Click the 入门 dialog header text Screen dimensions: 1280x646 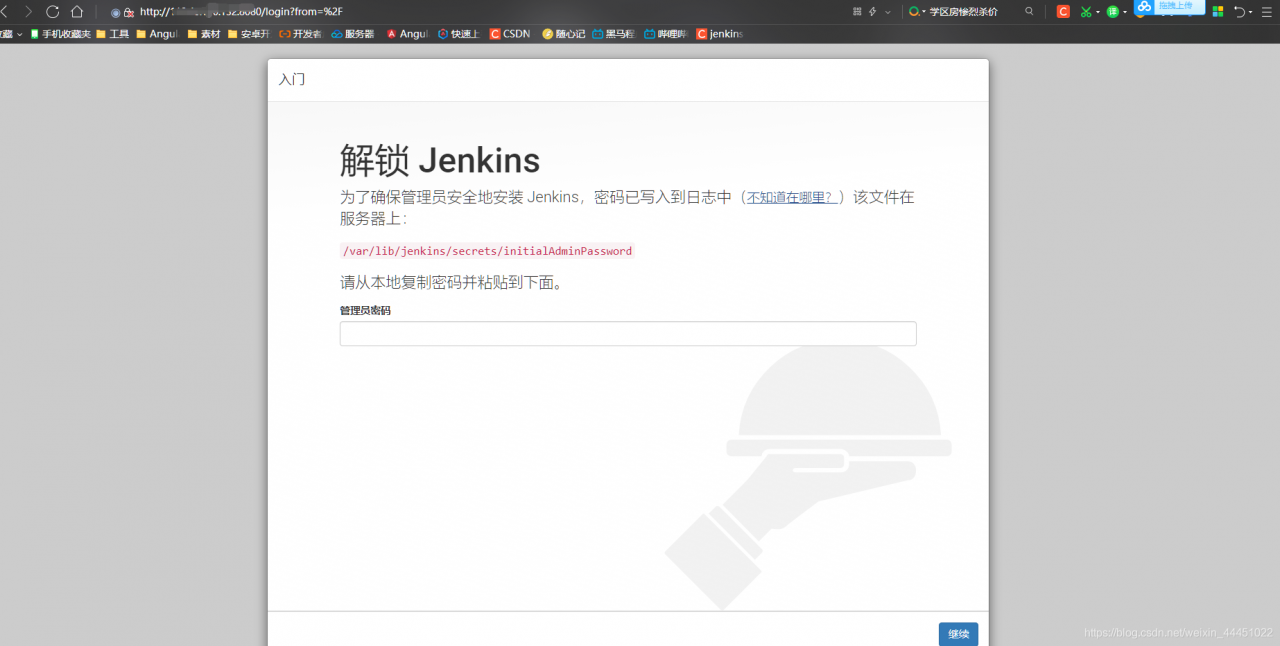(x=292, y=80)
